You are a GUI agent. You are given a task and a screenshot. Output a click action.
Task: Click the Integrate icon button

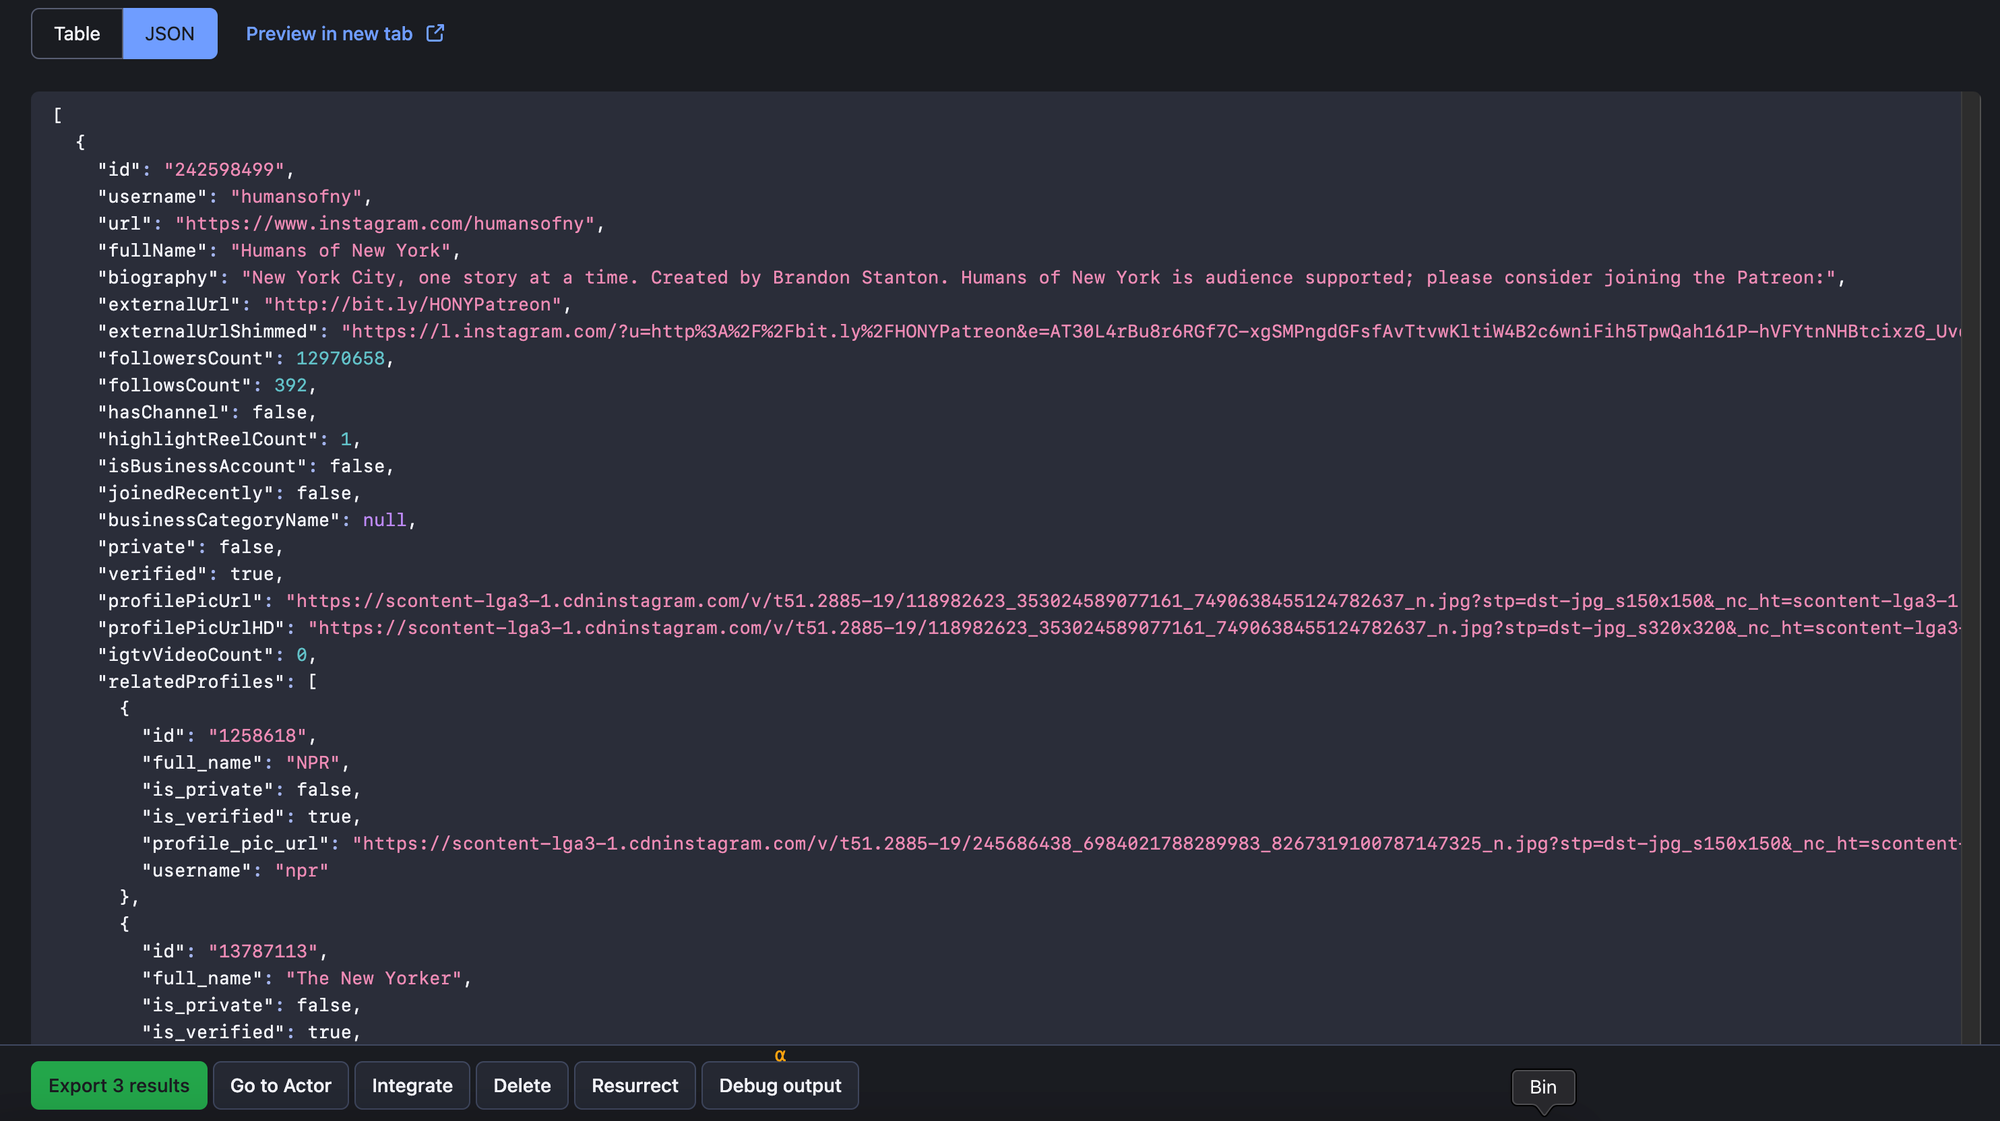pyautogui.click(x=412, y=1085)
